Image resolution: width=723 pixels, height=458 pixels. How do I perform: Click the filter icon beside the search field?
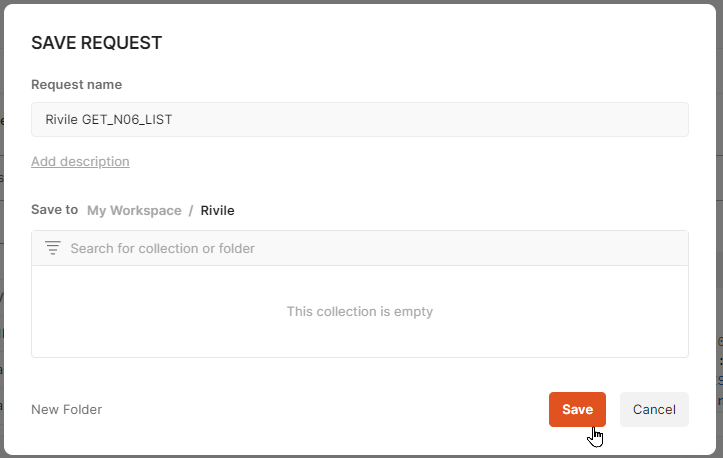53,248
